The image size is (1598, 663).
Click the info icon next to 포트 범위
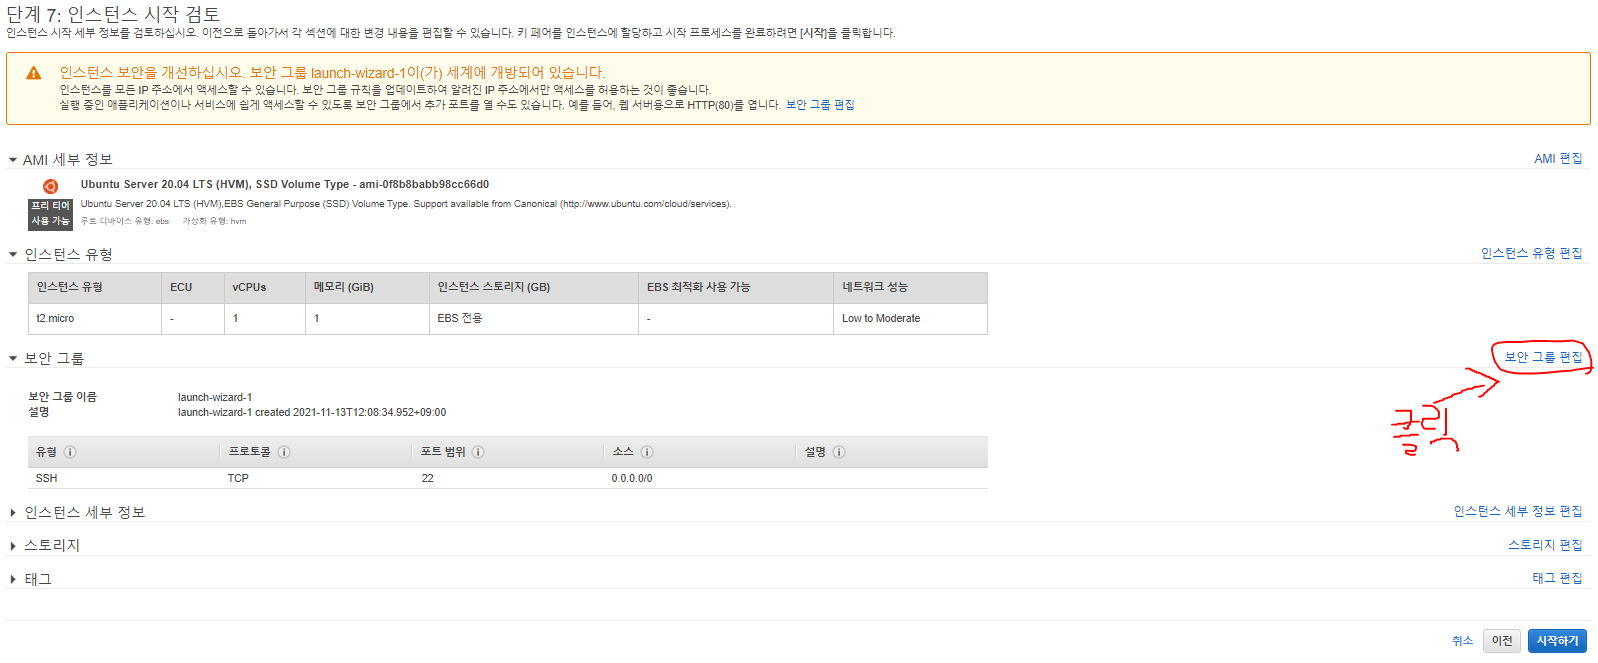478,452
